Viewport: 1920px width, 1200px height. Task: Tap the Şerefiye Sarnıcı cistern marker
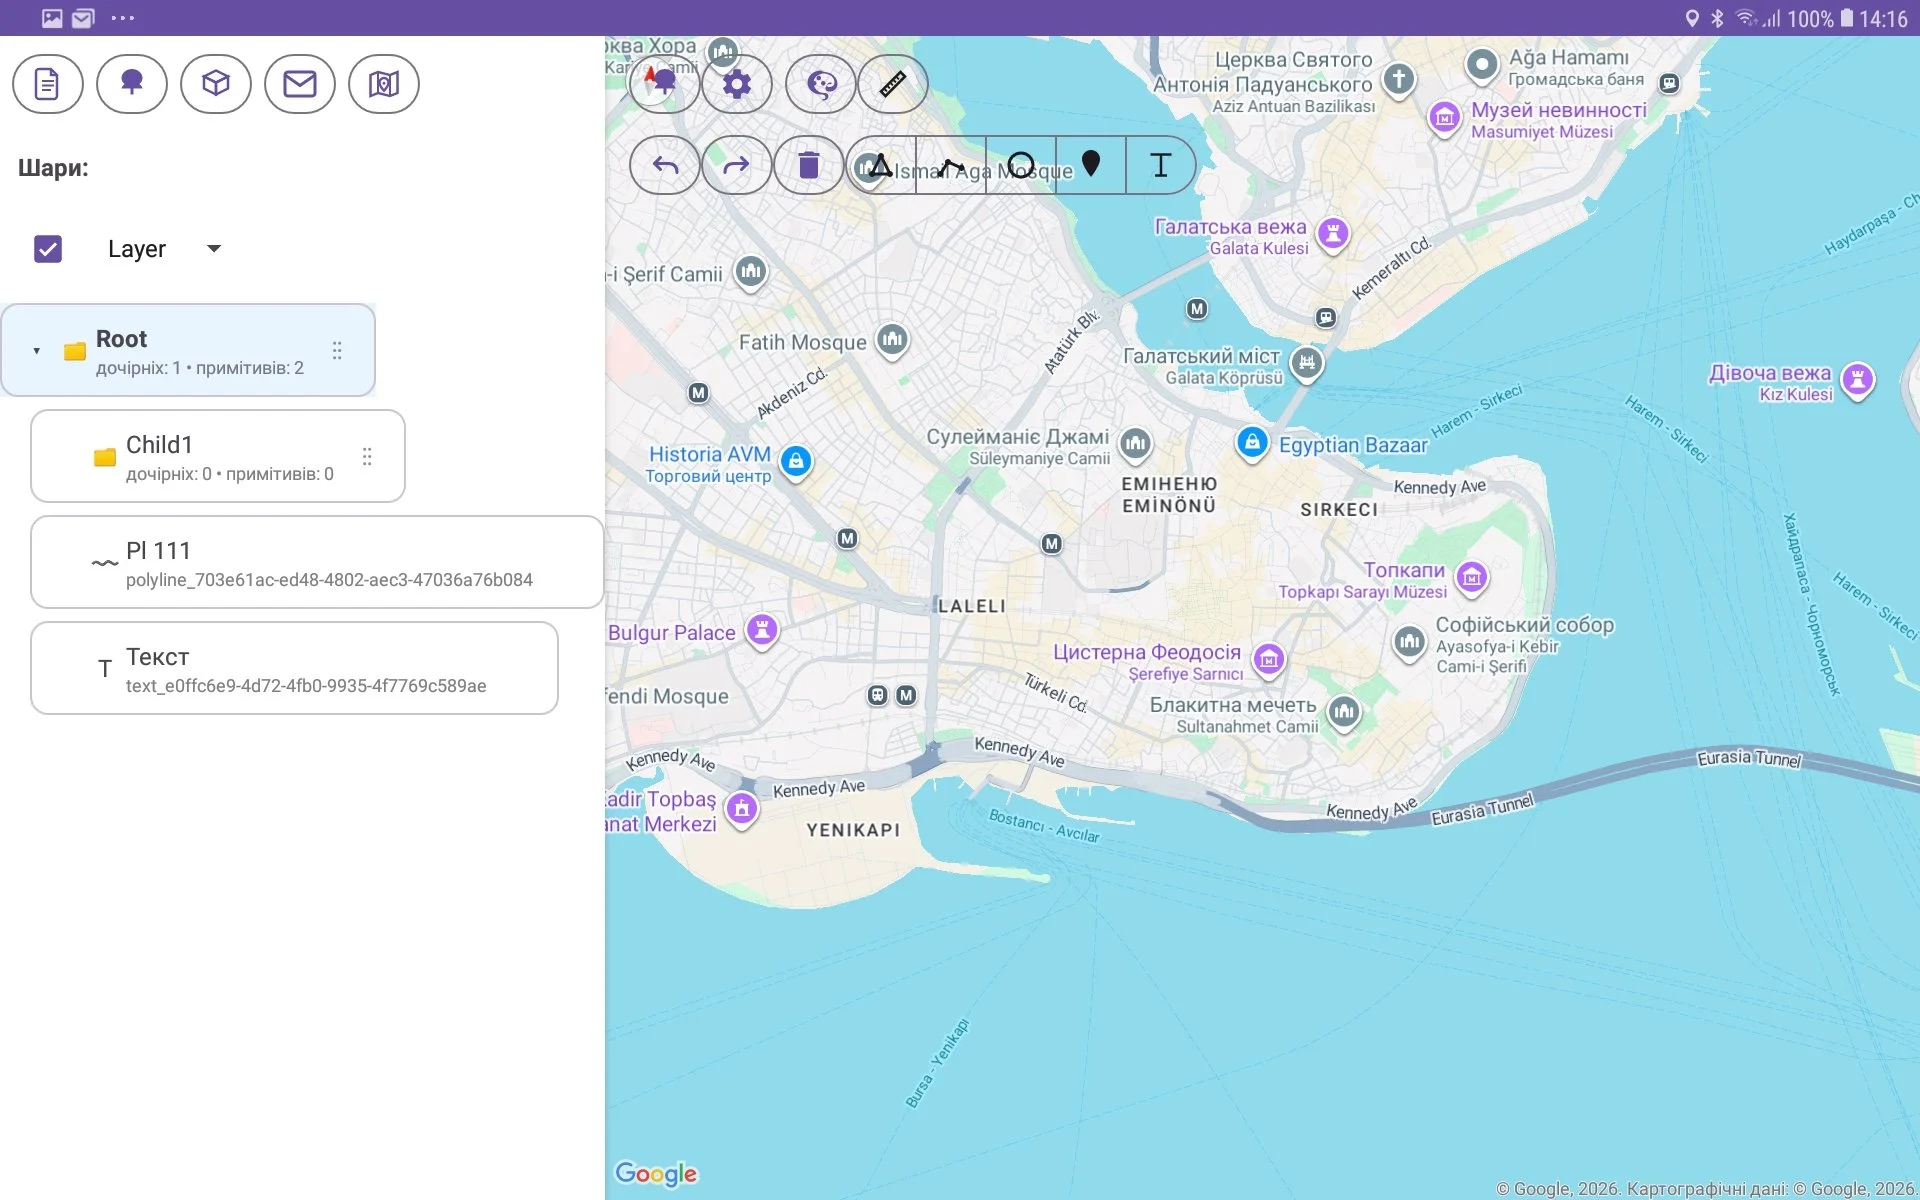[1269, 660]
